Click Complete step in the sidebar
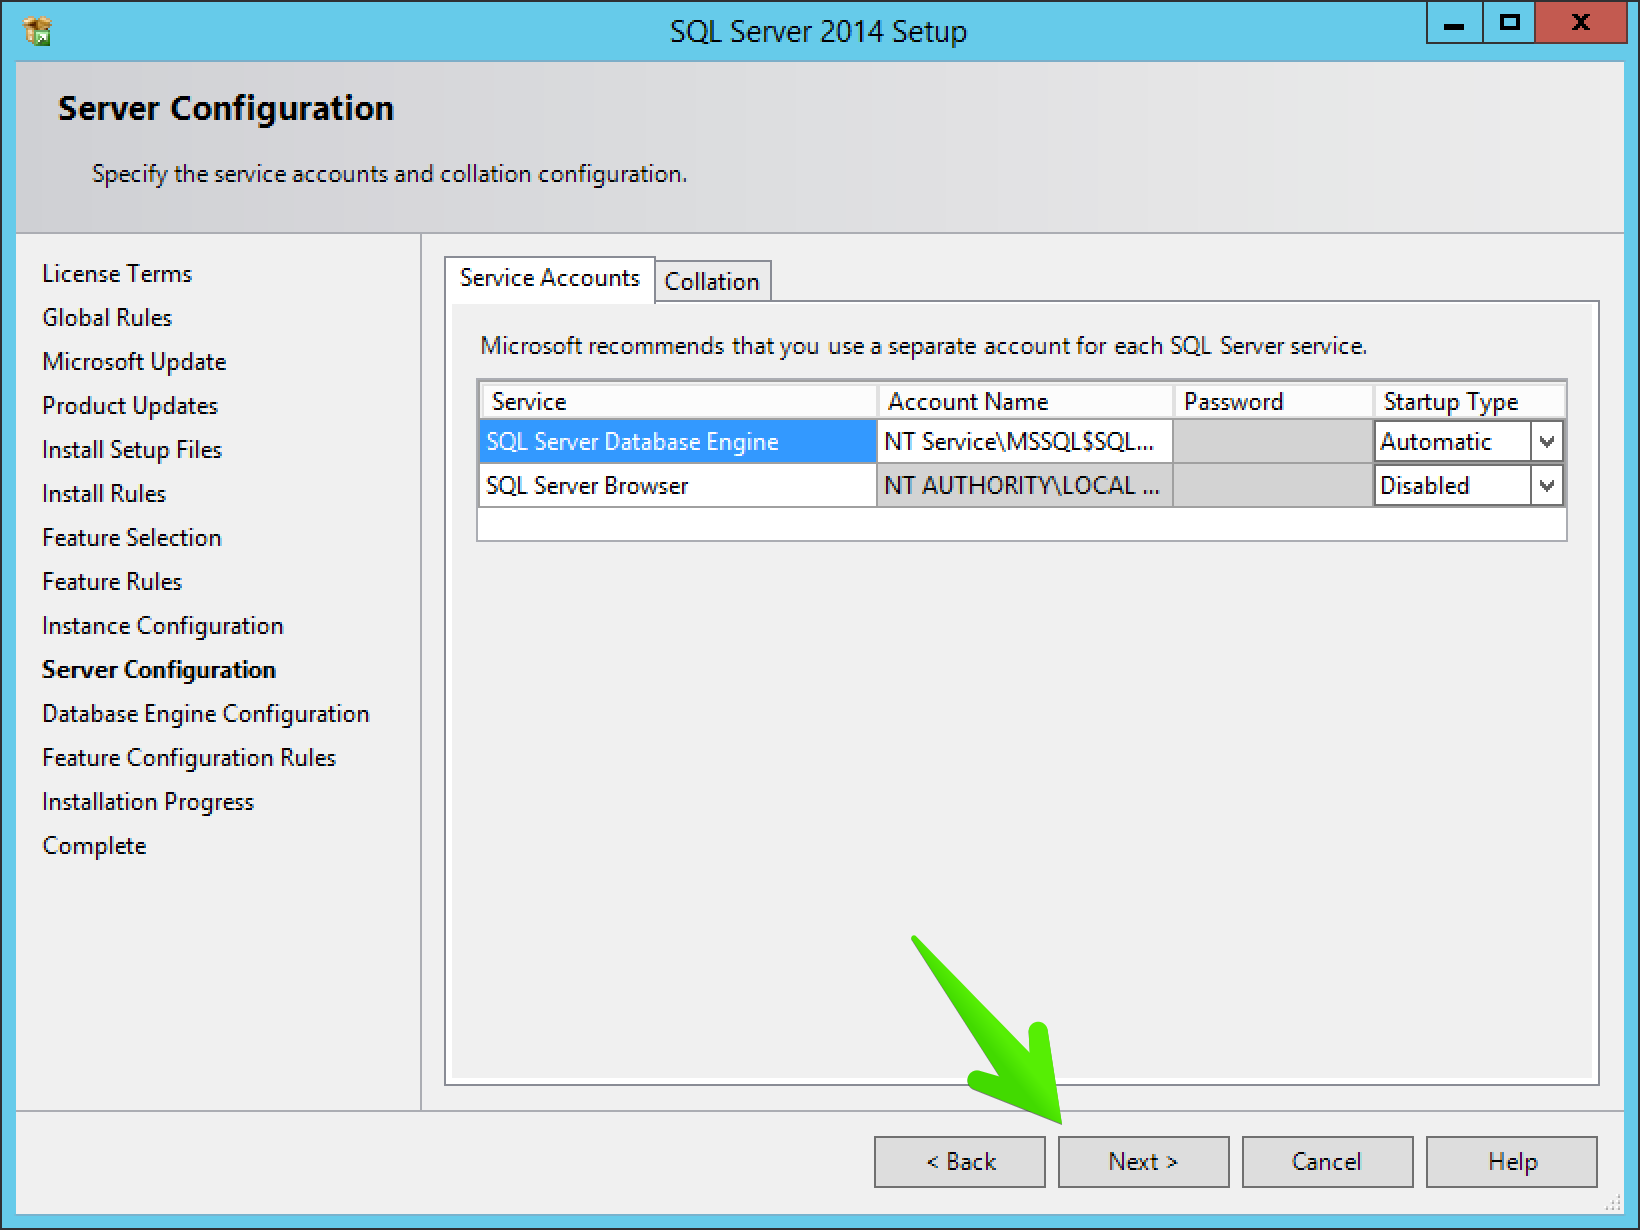This screenshot has height=1230, width=1640. coord(94,845)
